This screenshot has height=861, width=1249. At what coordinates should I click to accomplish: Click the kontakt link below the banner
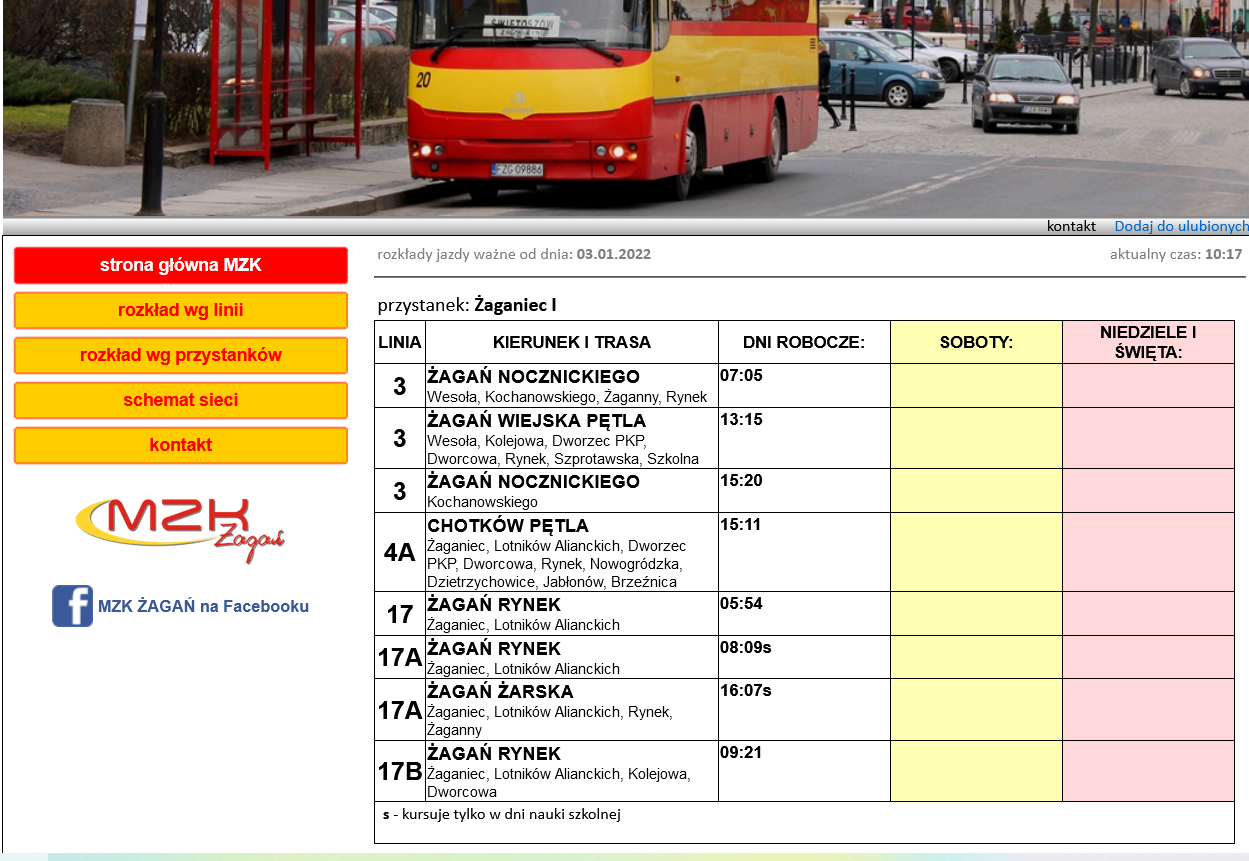pyautogui.click(x=1071, y=226)
